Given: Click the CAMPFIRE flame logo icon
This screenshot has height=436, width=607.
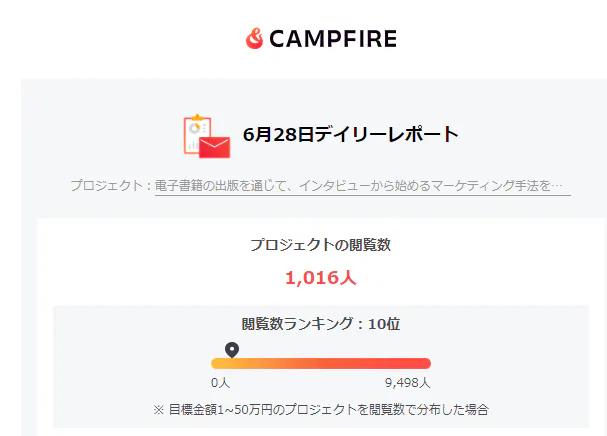Looking at the screenshot, I should point(254,39).
